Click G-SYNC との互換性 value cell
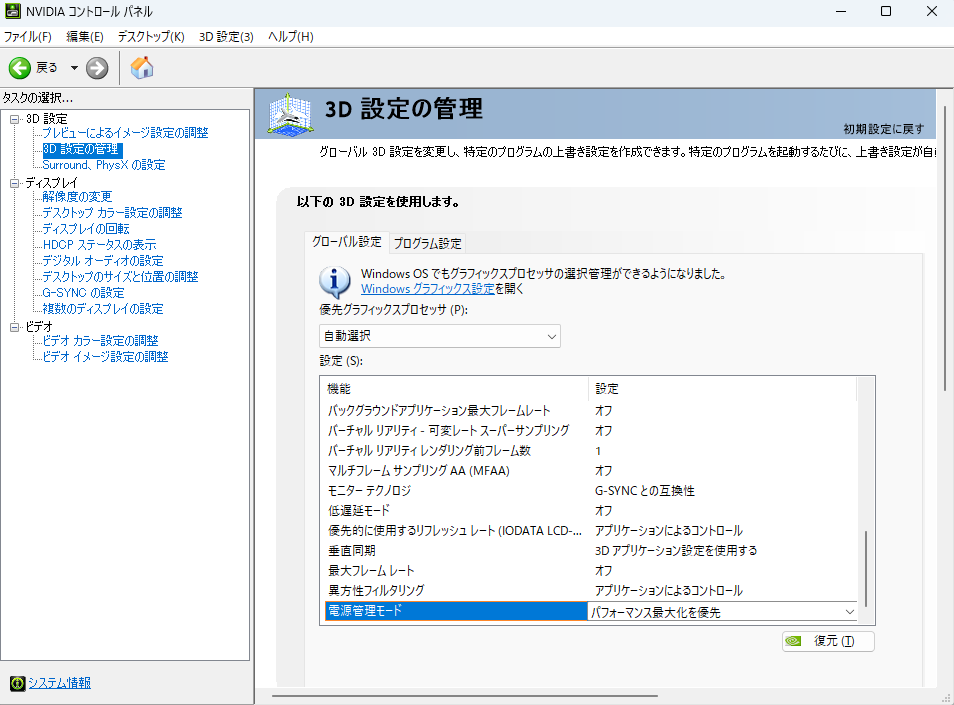The height and width of the screenshot is (705, 954). [x=645, y=491]
